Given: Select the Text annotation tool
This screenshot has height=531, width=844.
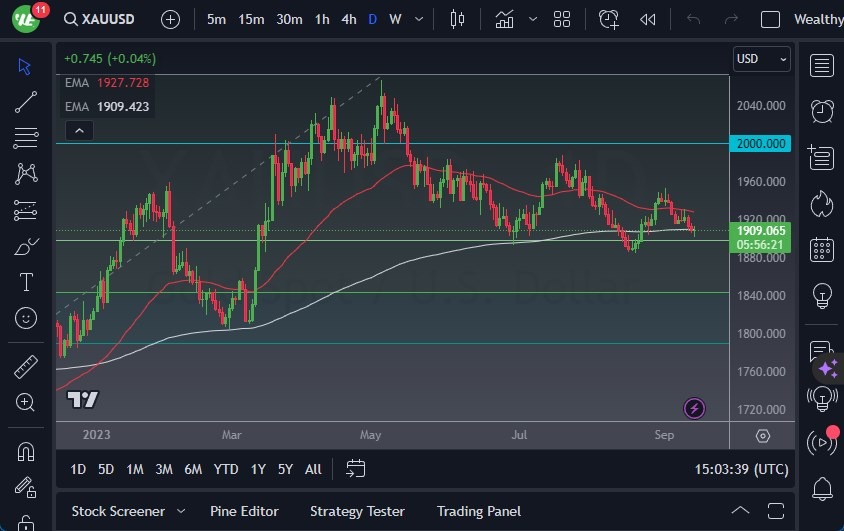Looking at the screenshot, I should 26,282.
